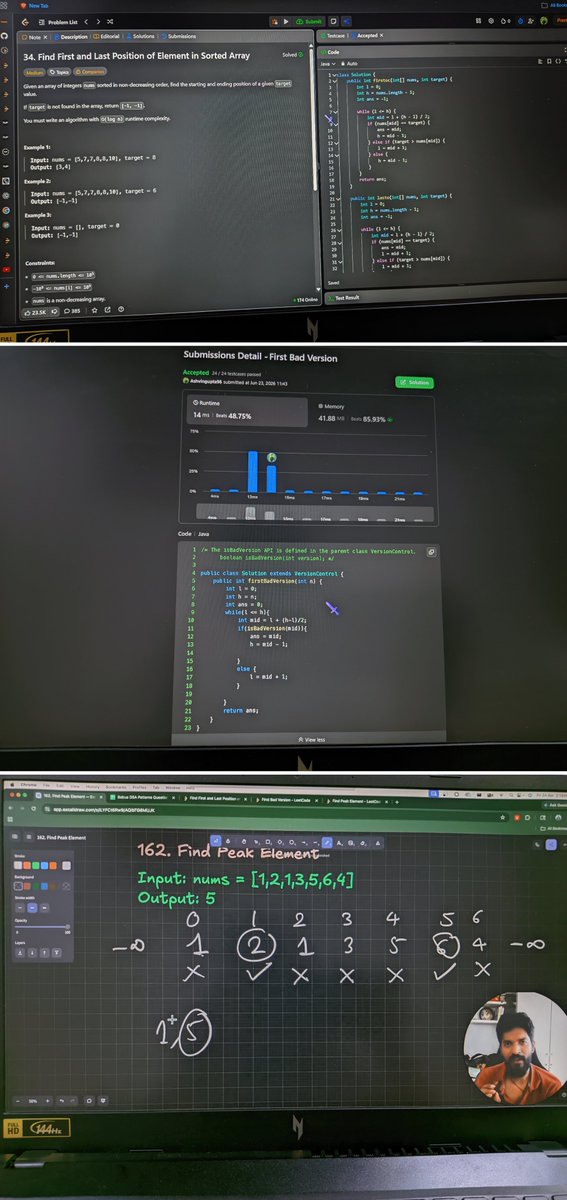Star problem 34 as favorite
Viewport: 567px width, 1200px height.
coord(95,311)
